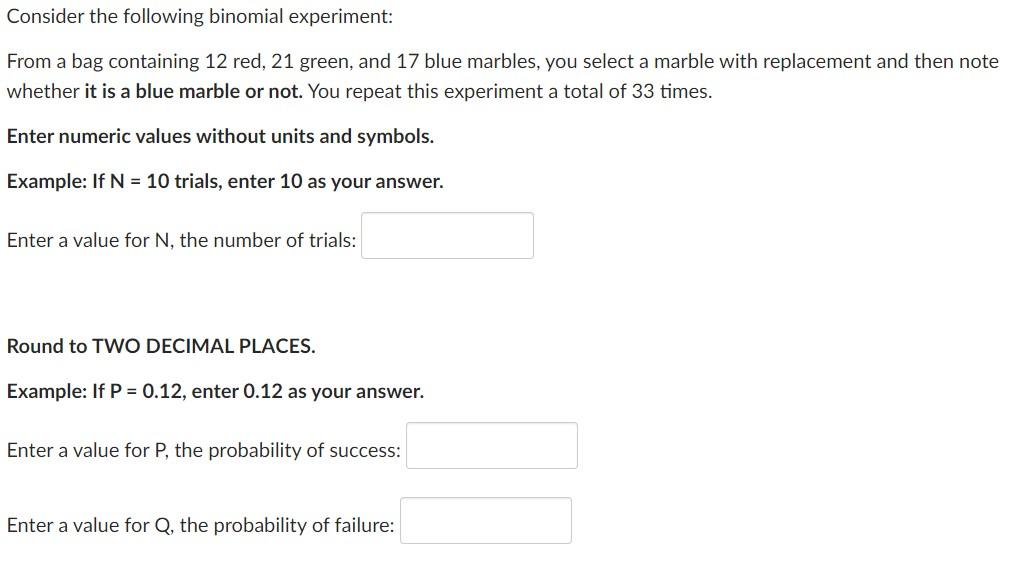Click the 'number of trials' label text
The image size is (1020, 587).
(x=180, y=240)
